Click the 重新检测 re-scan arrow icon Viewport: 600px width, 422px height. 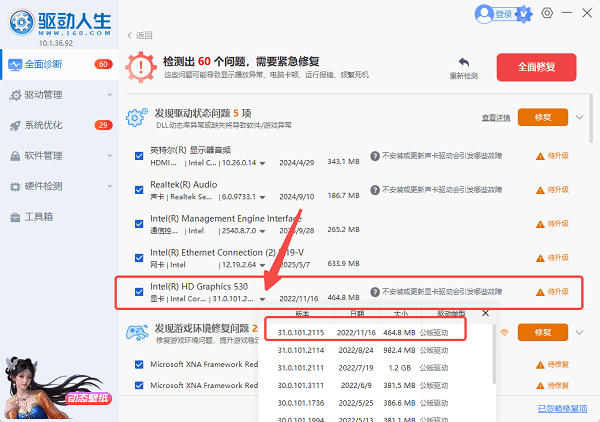click(464, 62)
